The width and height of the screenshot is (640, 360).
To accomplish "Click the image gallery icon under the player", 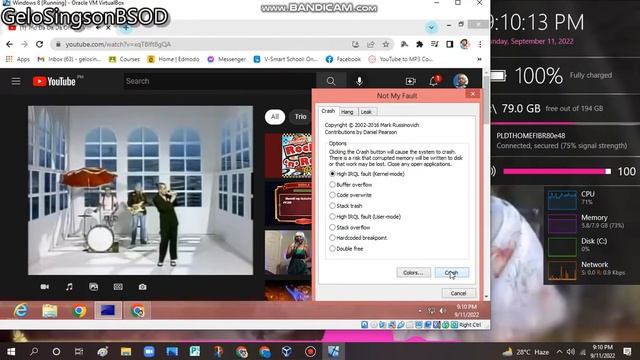I will point(93,287).
